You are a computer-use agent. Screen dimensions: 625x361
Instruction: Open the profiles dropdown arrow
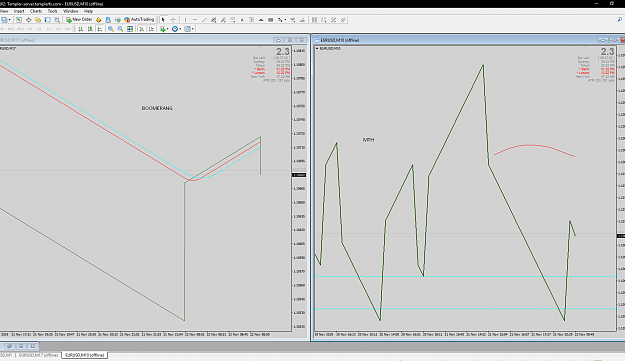click(x=10, y=20)
